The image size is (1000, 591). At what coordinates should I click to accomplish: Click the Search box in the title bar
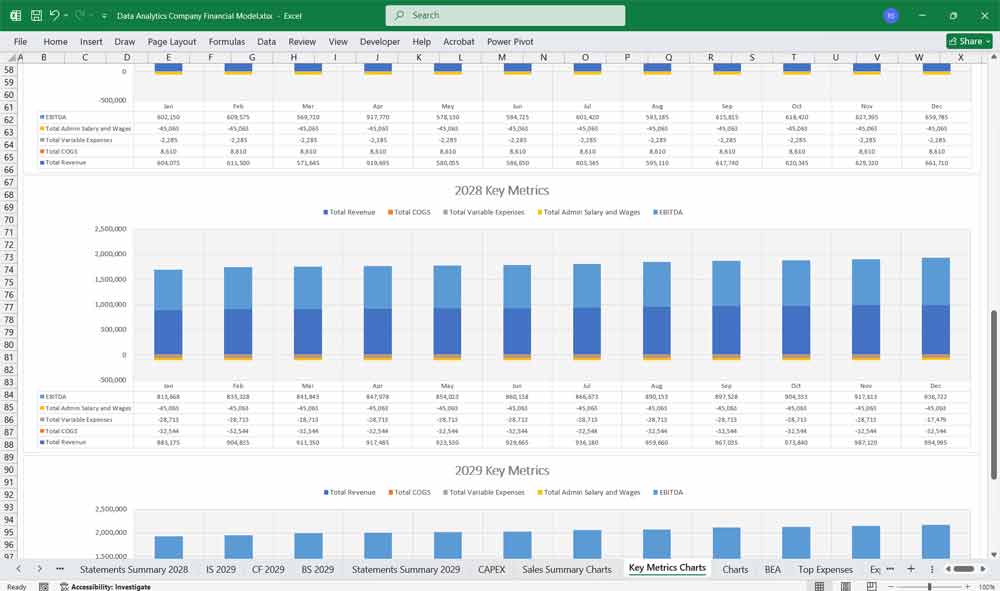point(507,16)
